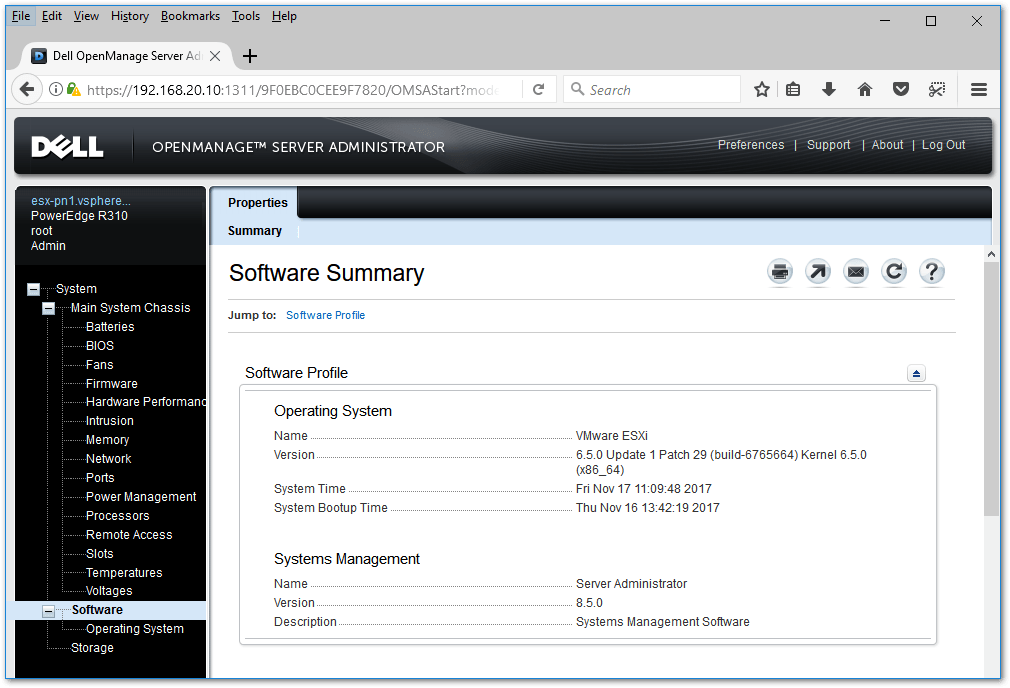Open Fans in the tree
The image size is (1010, 688).
pyautogui.click(x=99, y=365)
